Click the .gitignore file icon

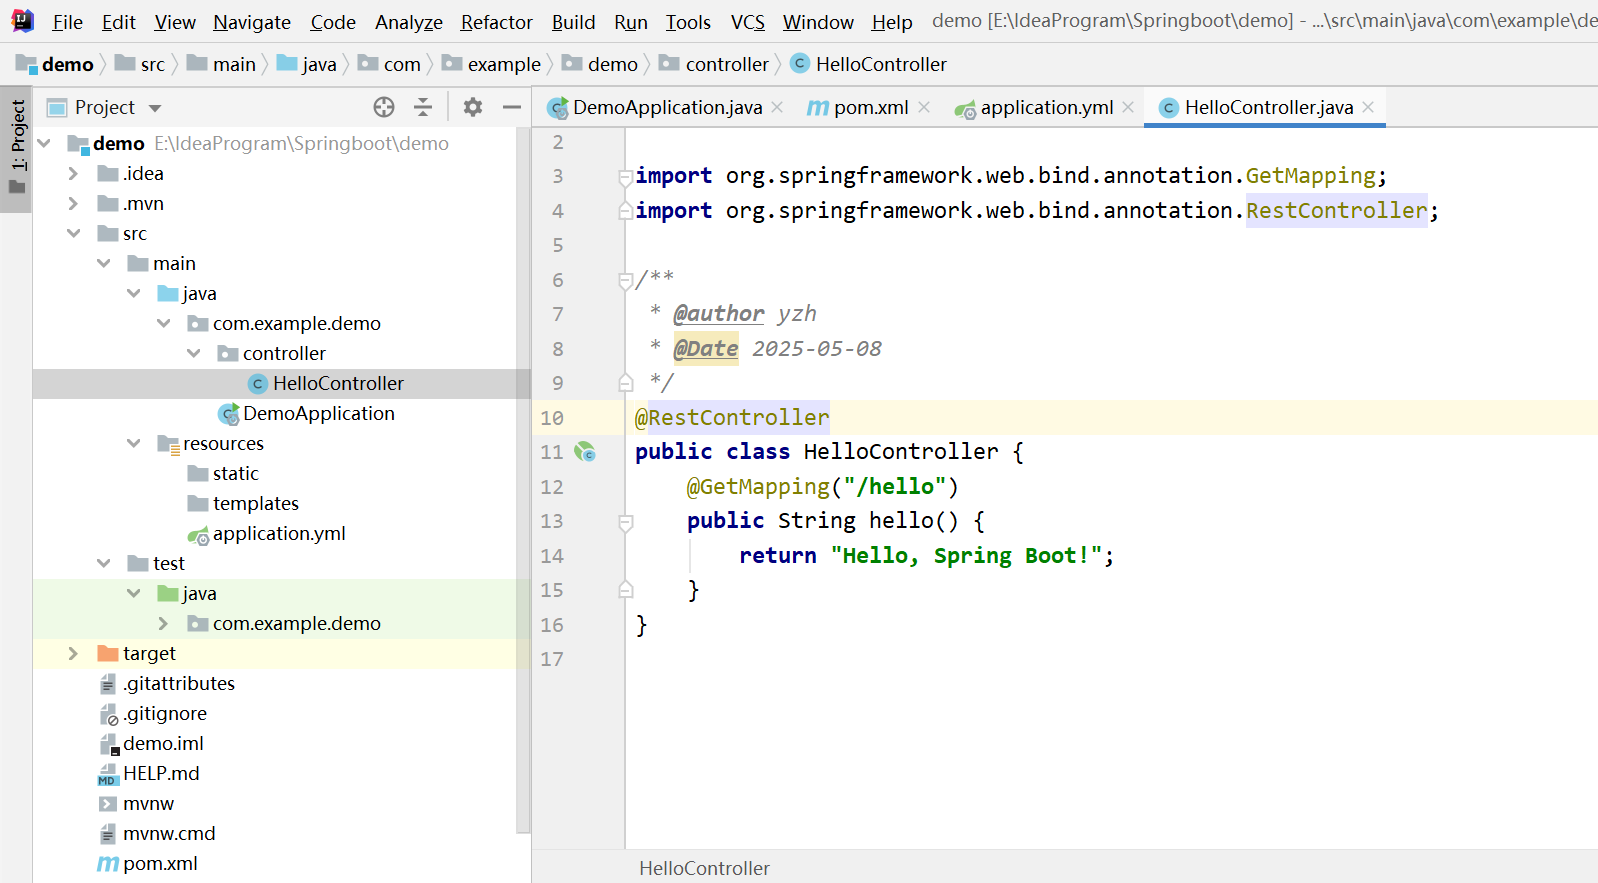(108, 714)
